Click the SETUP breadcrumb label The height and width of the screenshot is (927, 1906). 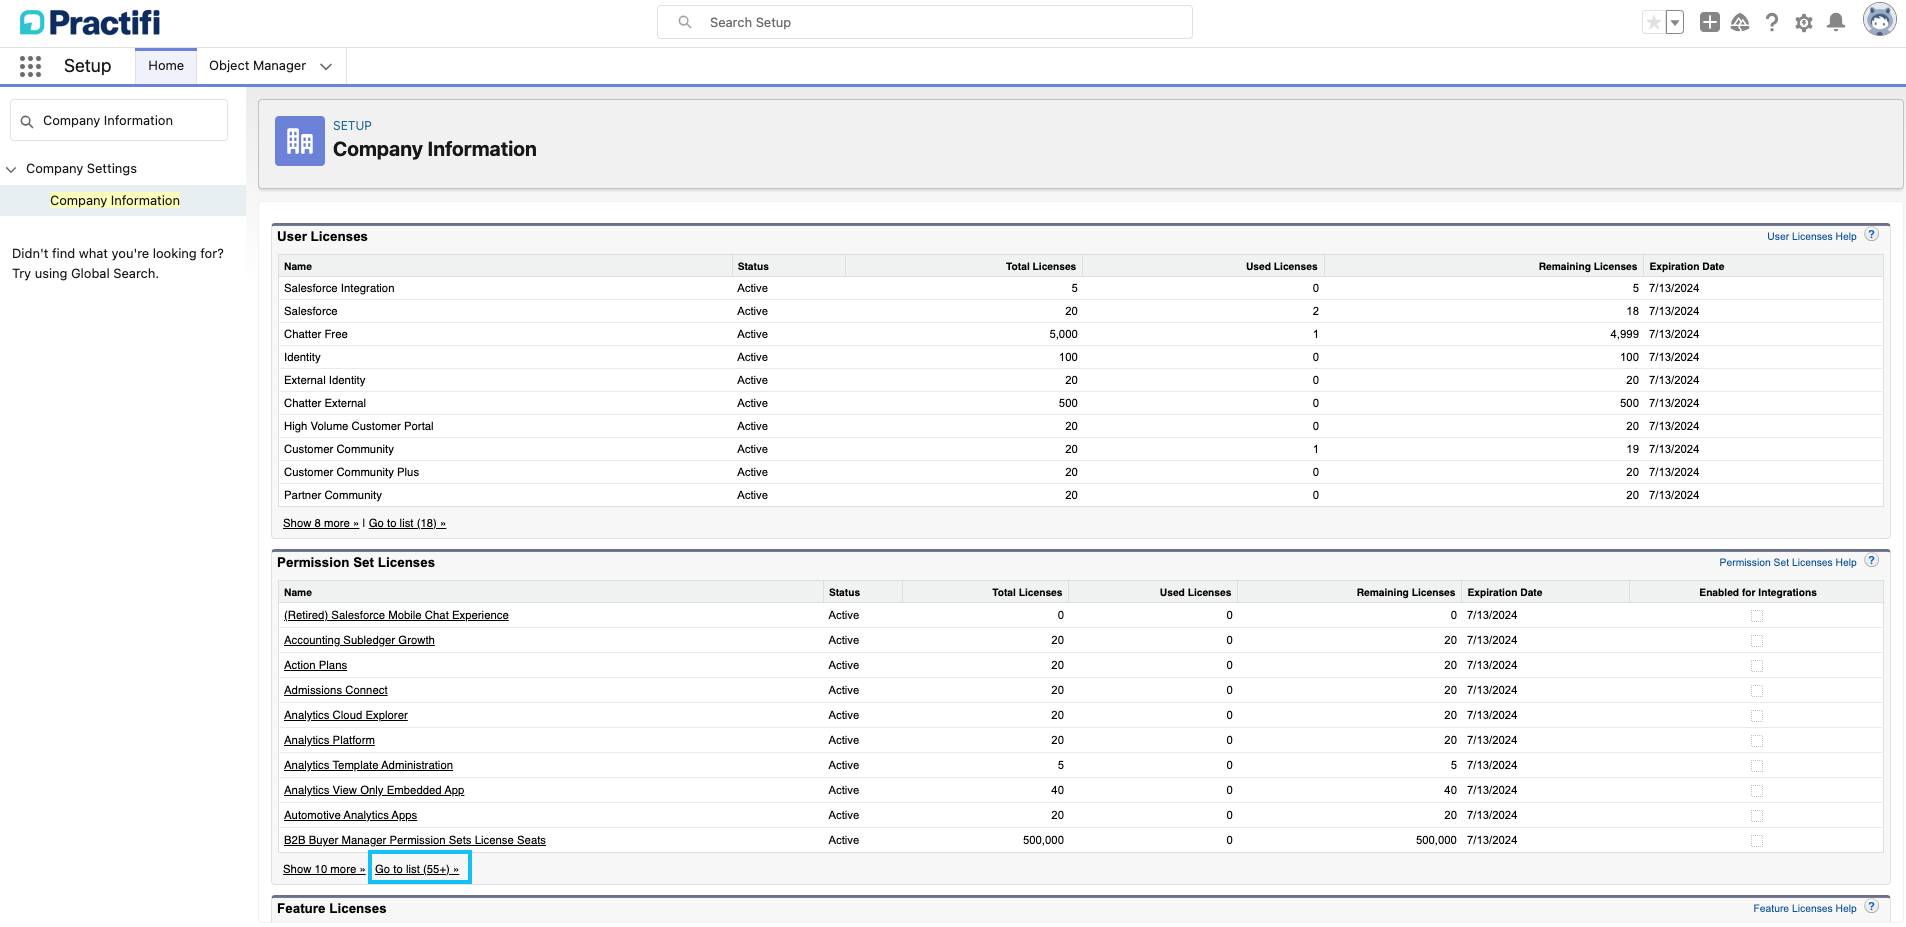click(x=352, y=126)
